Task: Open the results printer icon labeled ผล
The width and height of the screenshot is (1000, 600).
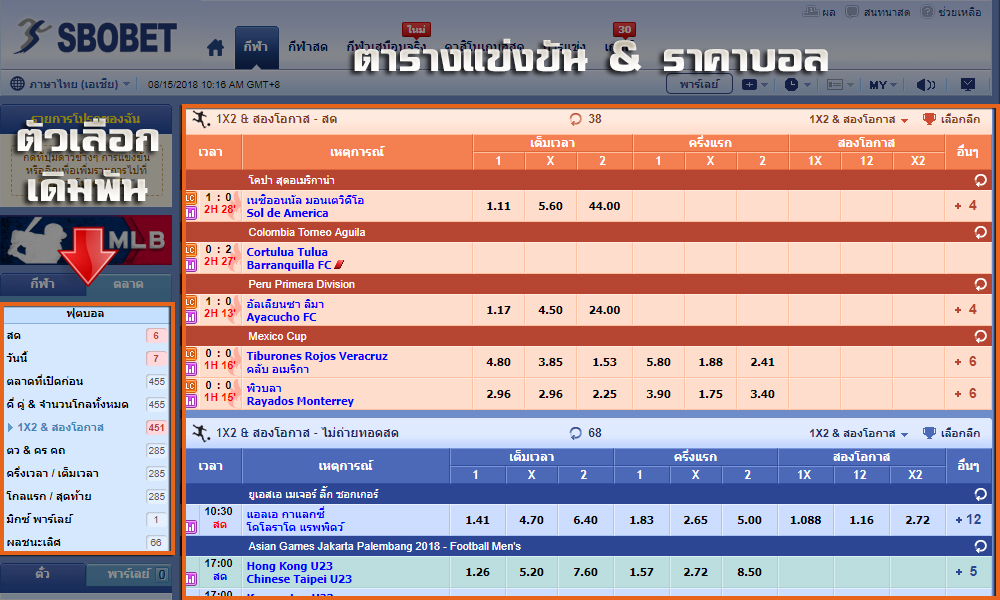Action: pos(811,11)
